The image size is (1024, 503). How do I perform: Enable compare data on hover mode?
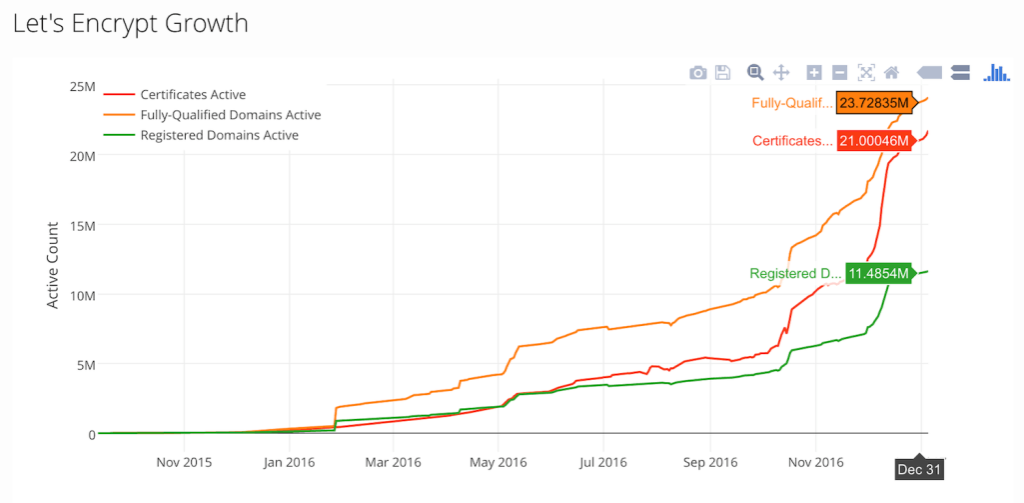point(961,72)
